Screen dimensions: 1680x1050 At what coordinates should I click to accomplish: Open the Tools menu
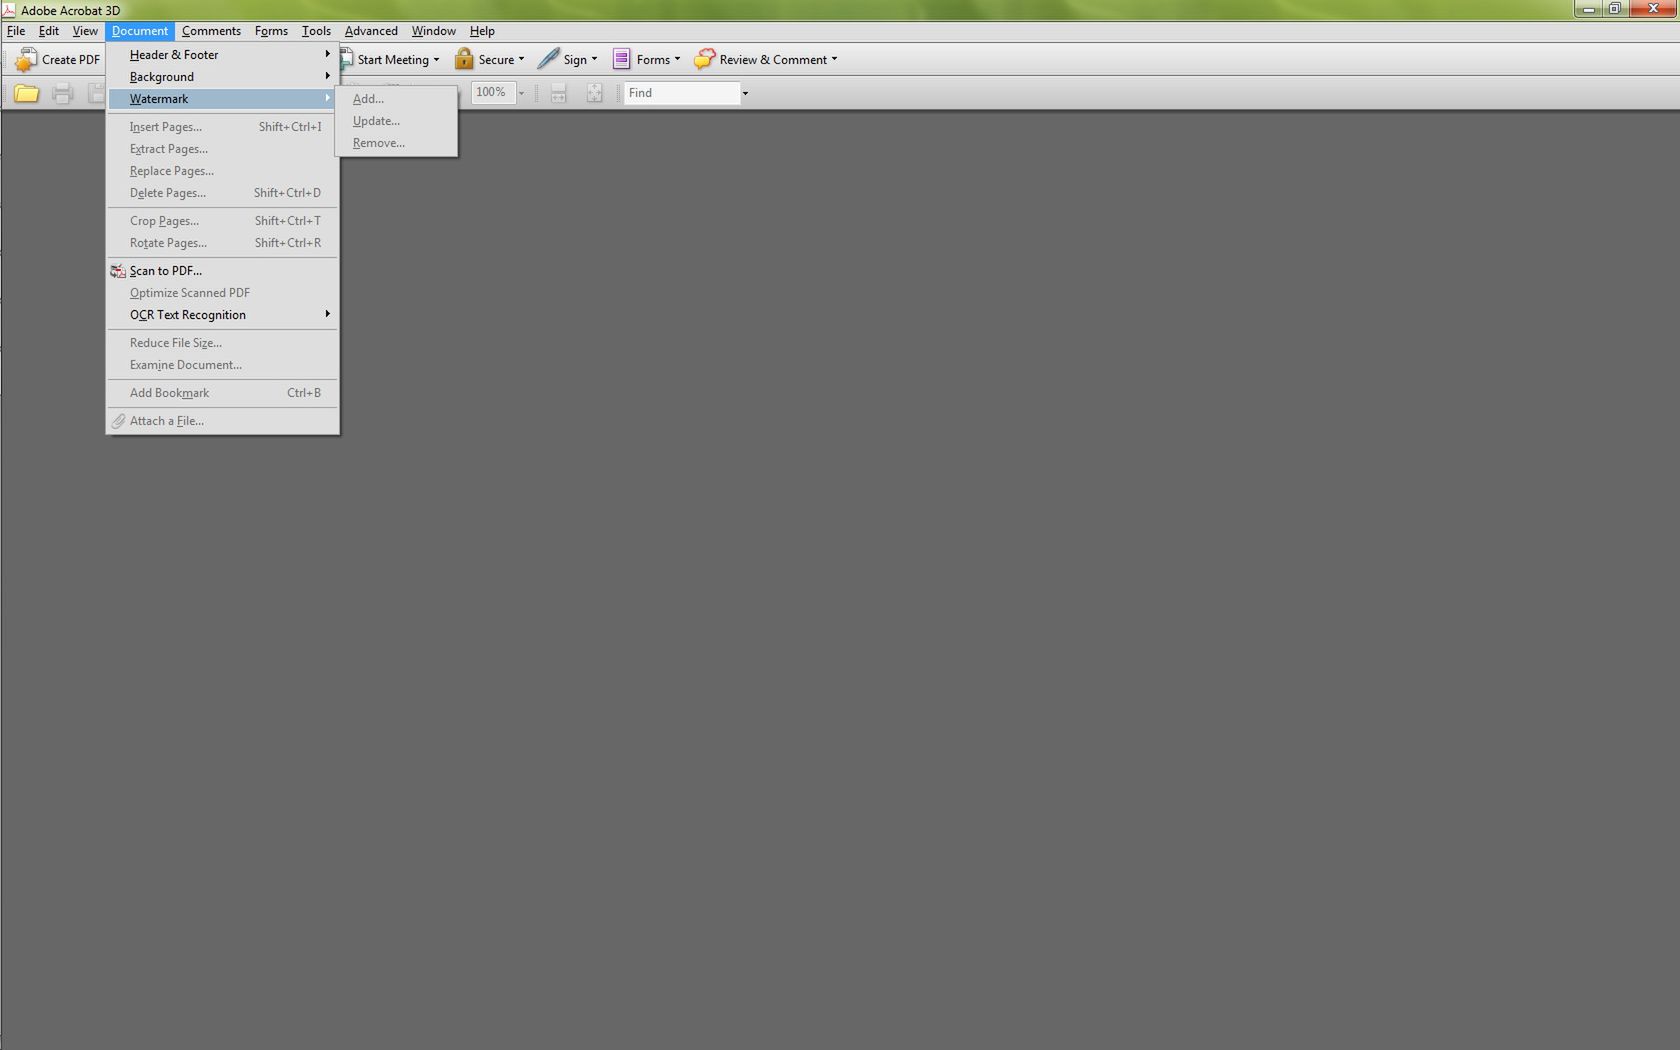[x=316, y=31]
